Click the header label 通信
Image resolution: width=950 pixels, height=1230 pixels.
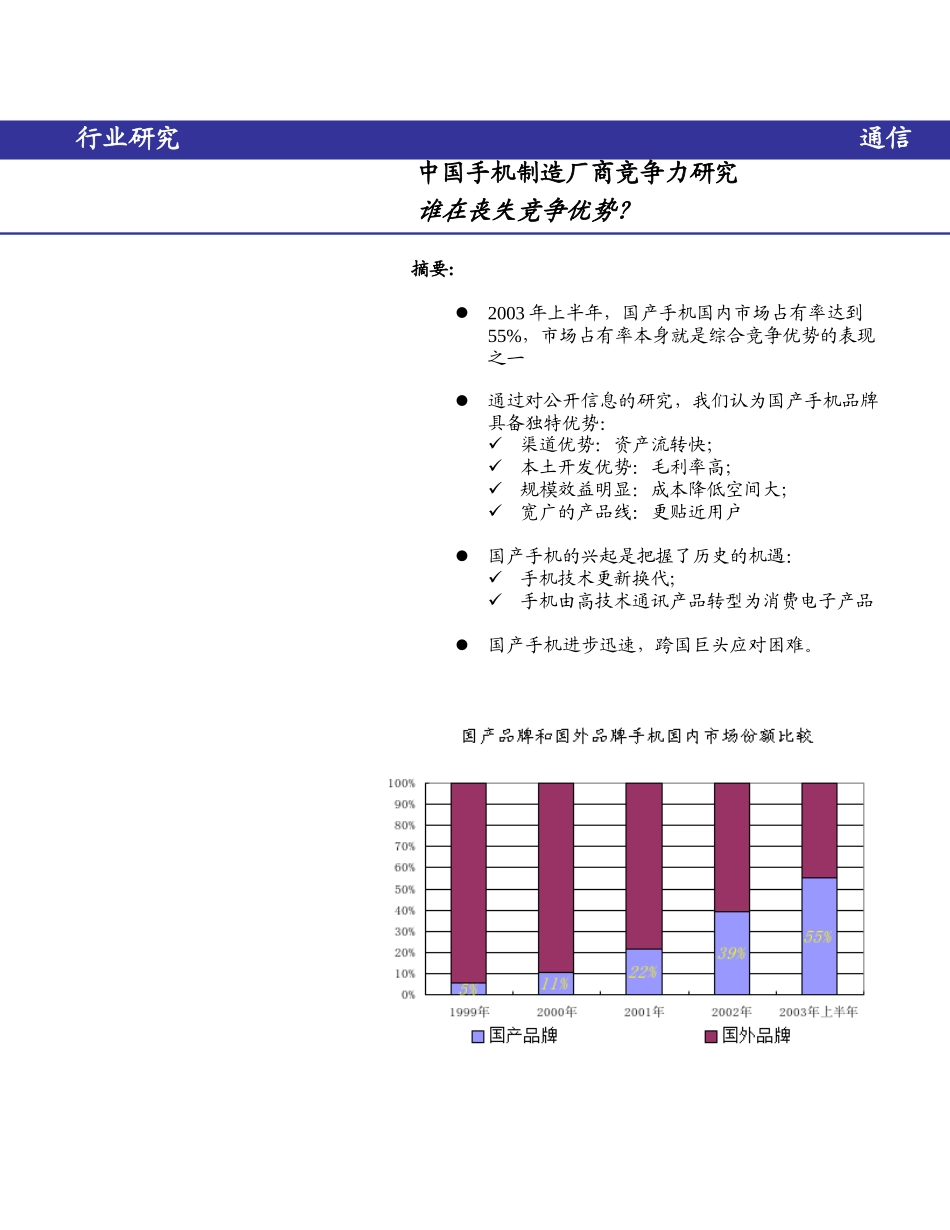(885, 139)
